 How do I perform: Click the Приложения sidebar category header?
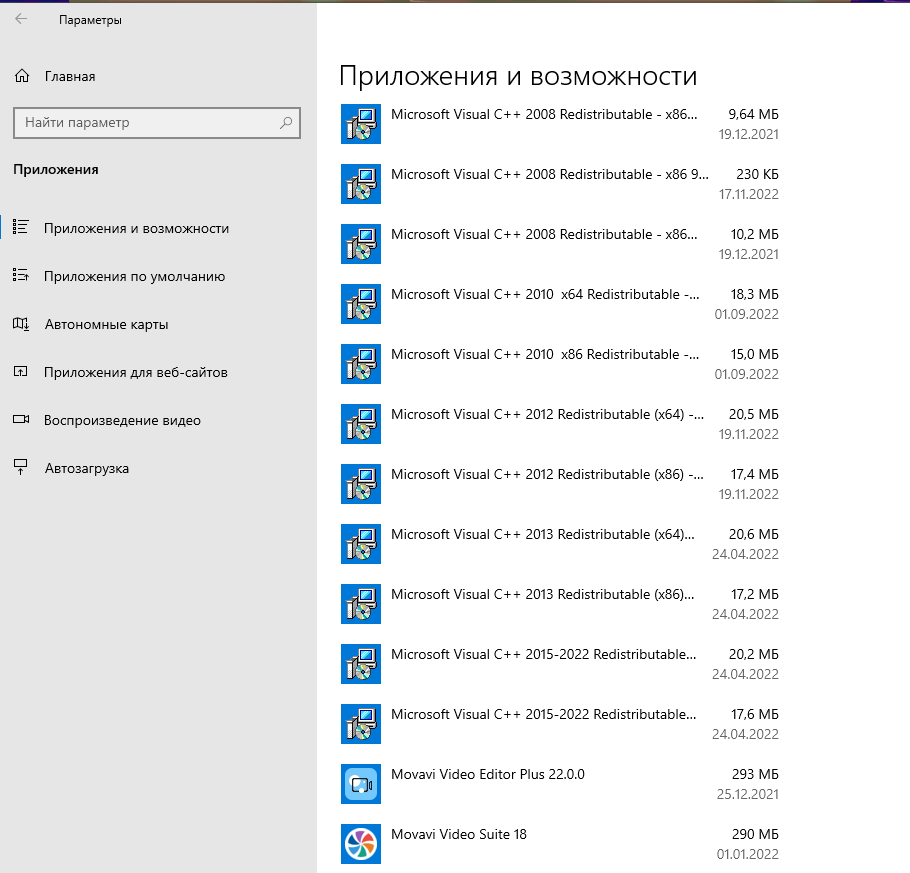56,169
